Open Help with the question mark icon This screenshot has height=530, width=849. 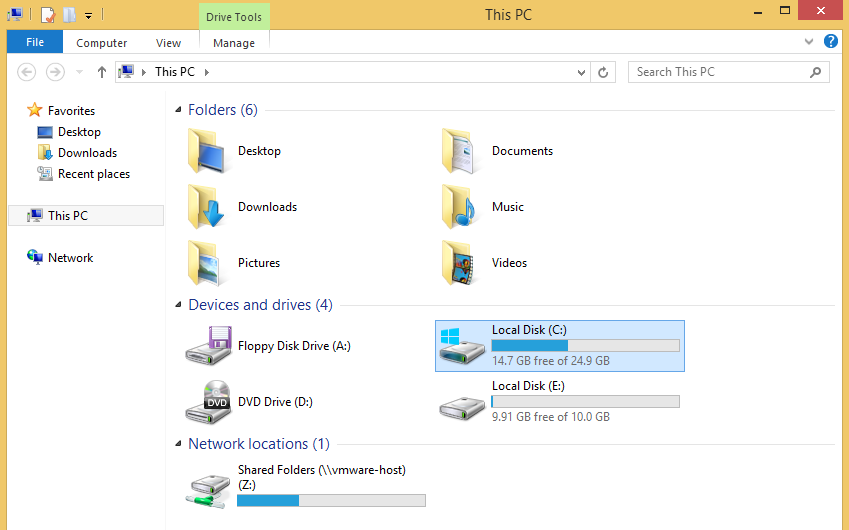831,41
